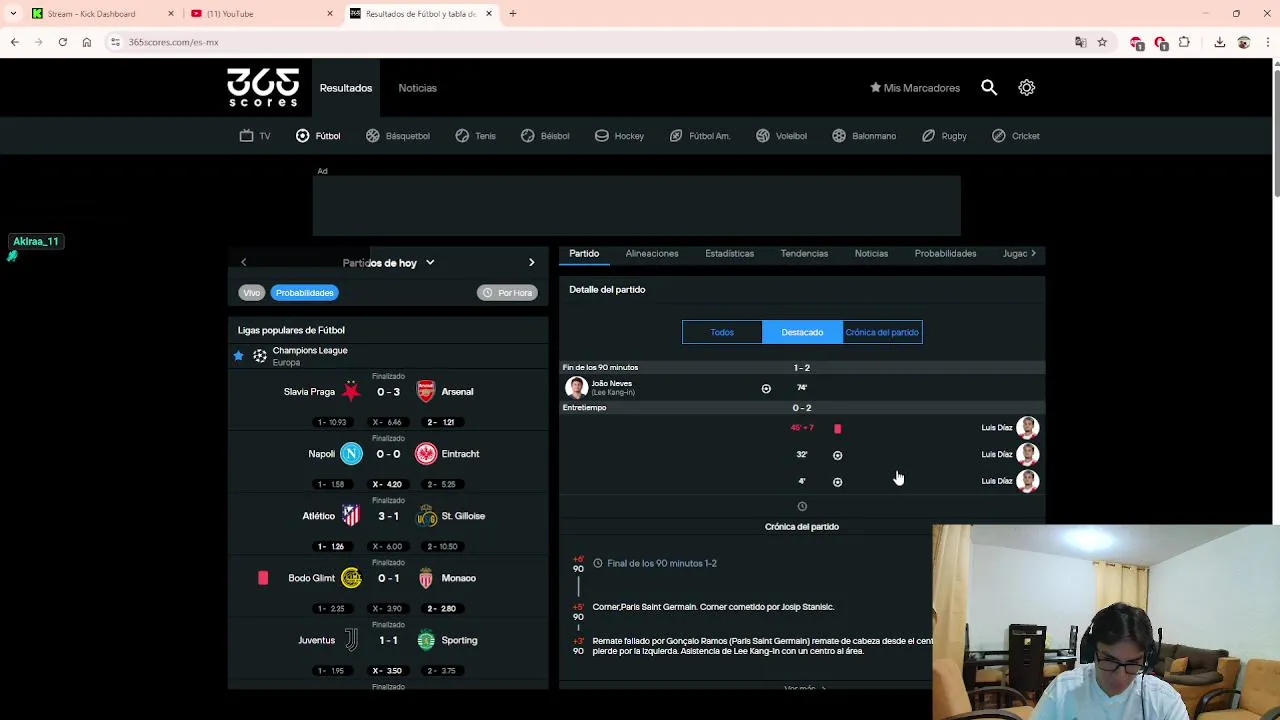Select the Béisbol sport category

[x=545, y=136]
